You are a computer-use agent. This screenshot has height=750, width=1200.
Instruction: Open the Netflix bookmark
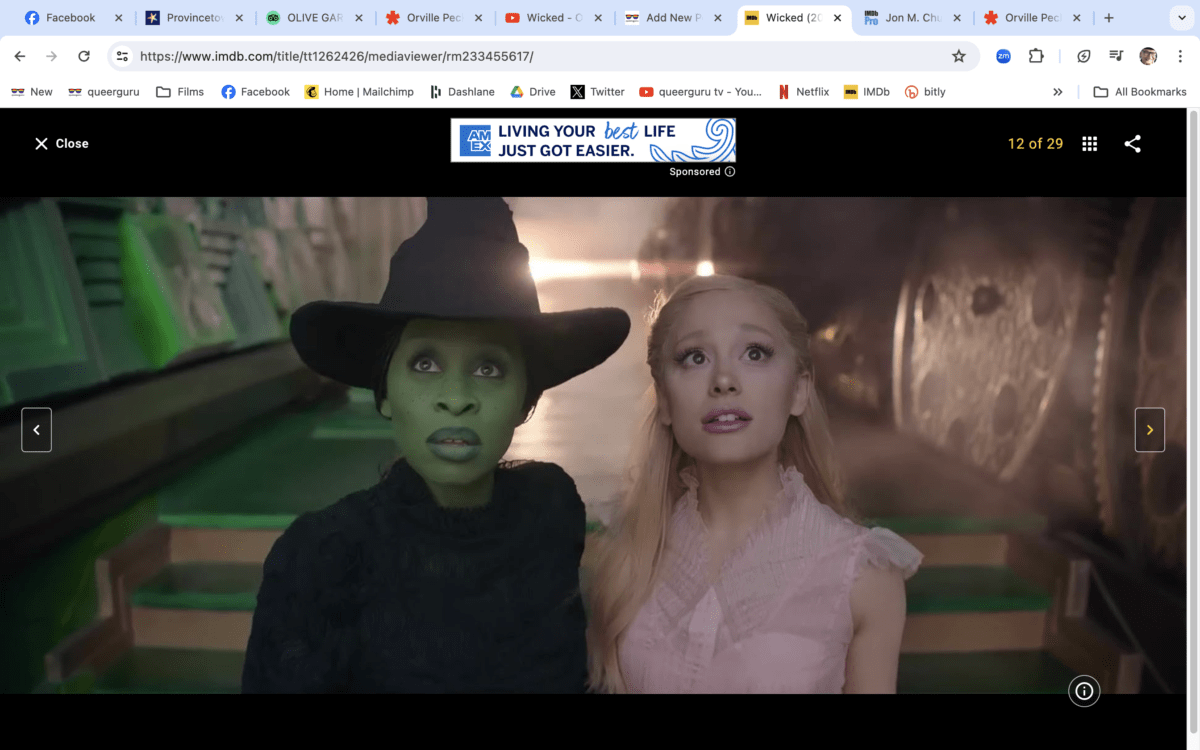click(x=803, y=92)
